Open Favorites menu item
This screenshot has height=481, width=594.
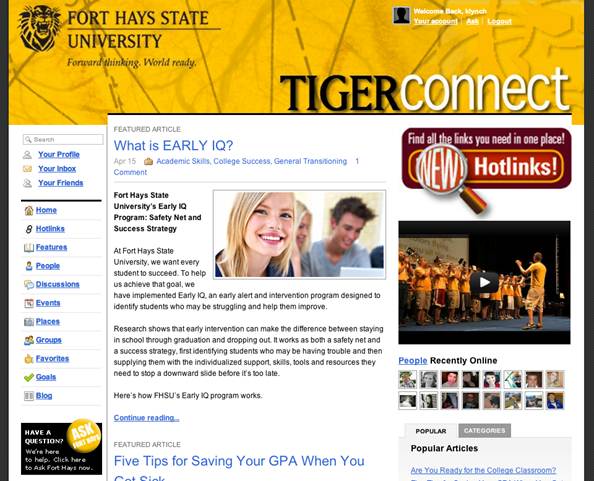52,359
